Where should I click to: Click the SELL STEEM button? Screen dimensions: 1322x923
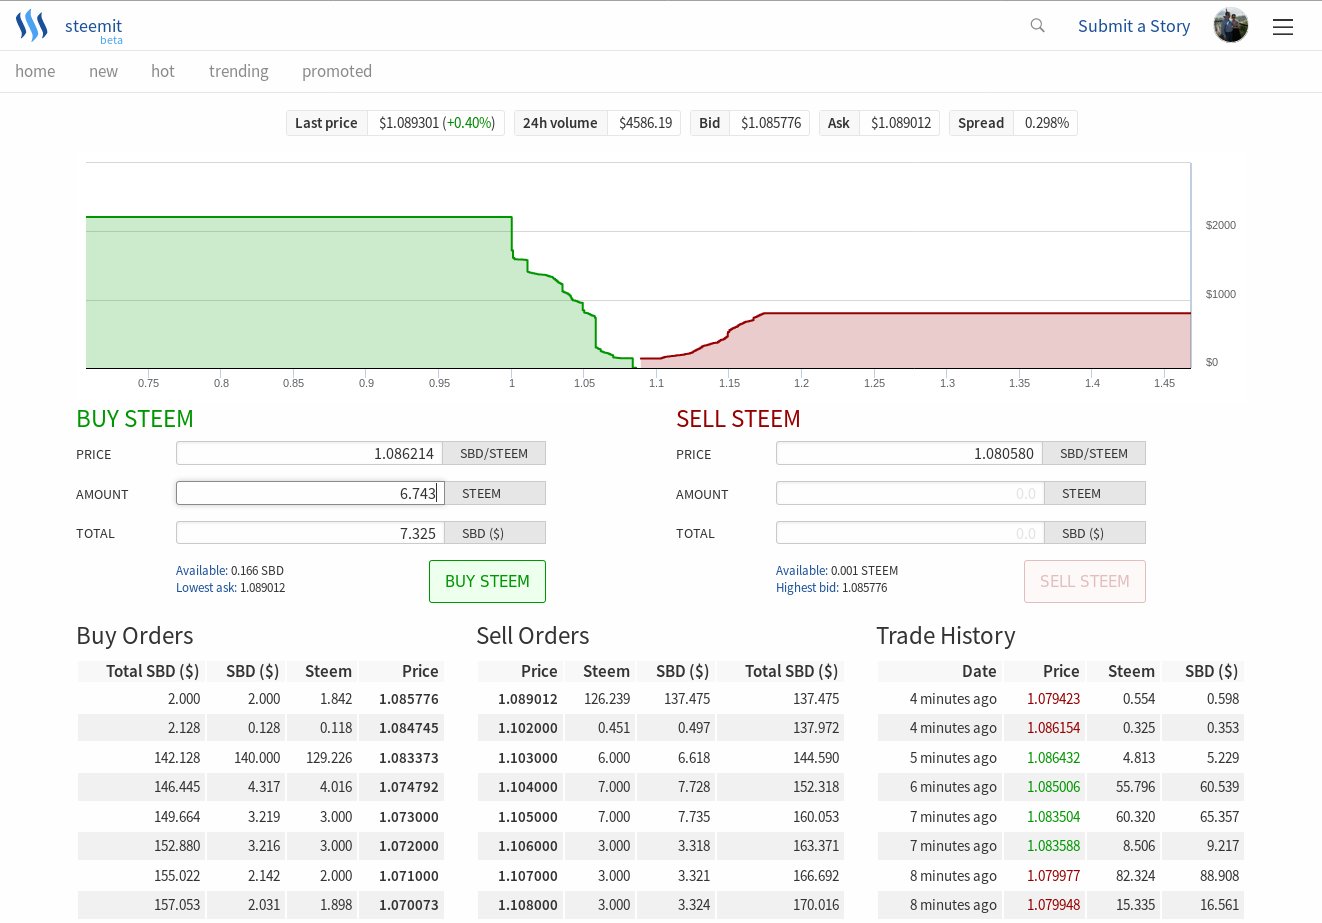tap(1085, 581)
